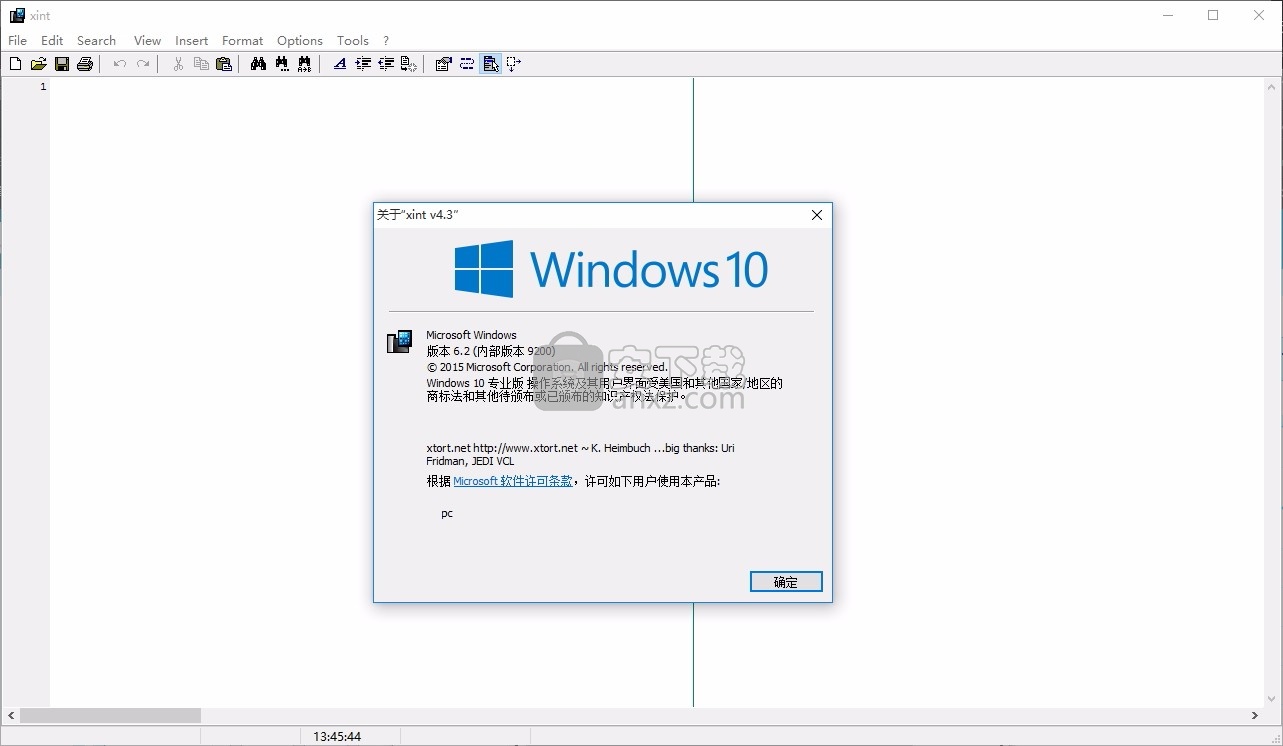Click the "版本 6.2 (内部版本 9200)" text
The image size is (1283, 746).
pyautogui.click(x=491, y=351)
